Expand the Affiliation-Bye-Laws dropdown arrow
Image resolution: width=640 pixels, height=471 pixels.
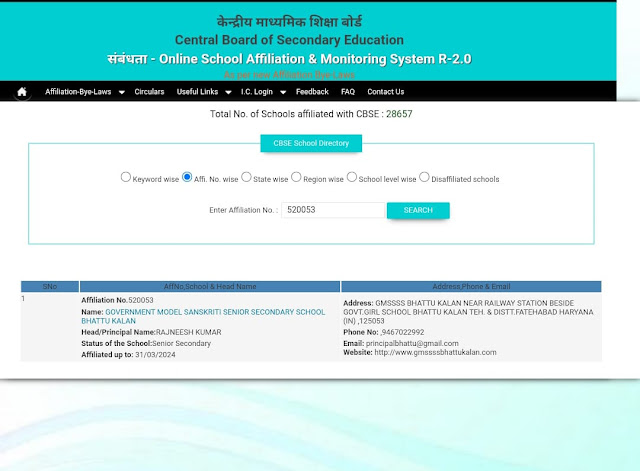(122, 92)
